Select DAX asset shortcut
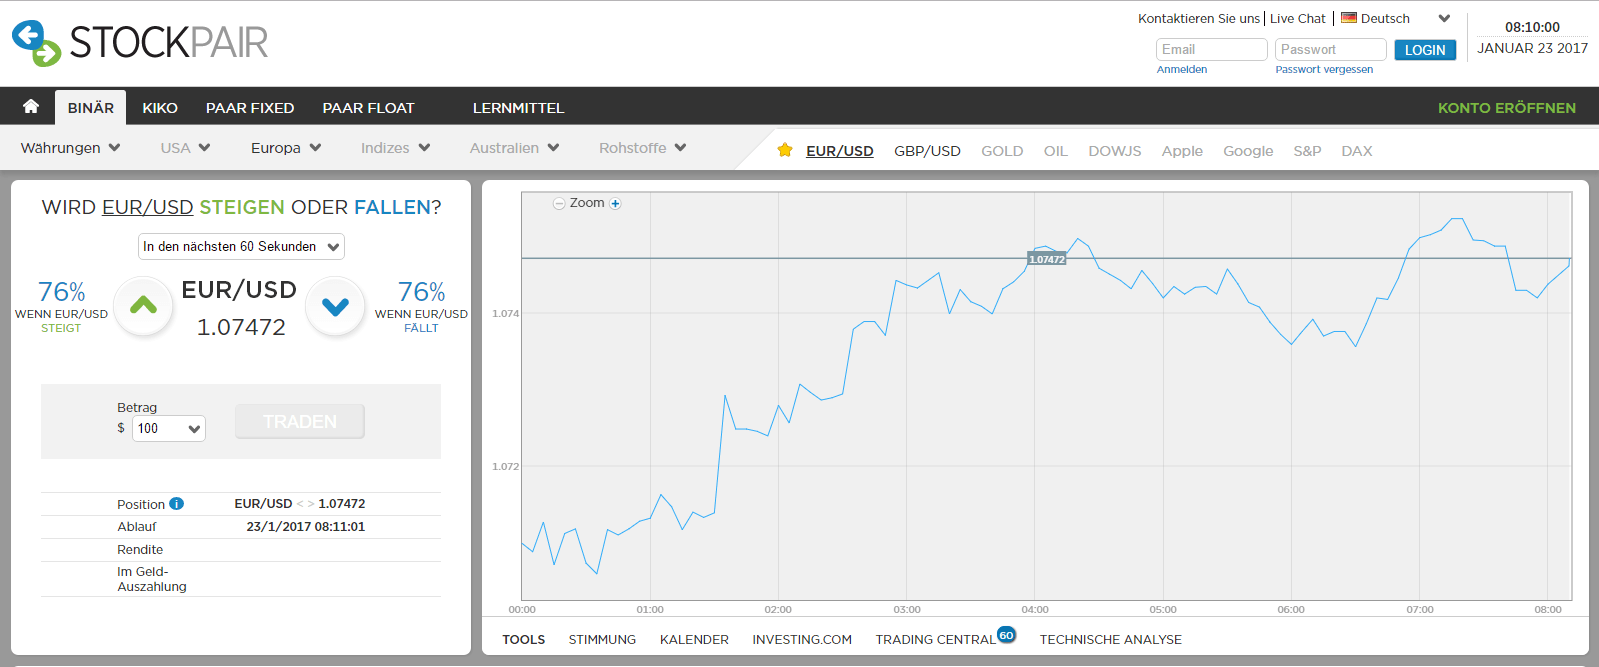Screen dimensions: 1599x667 (x=1357, y=151)
